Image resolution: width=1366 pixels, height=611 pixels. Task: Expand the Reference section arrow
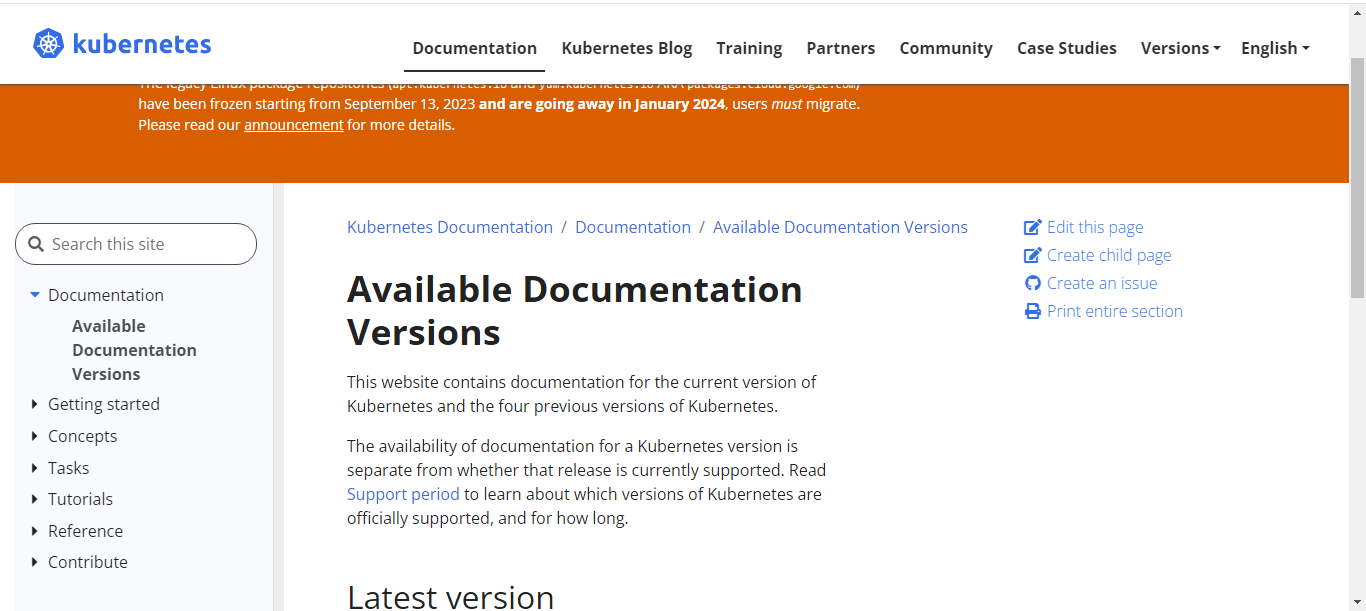tap(35, 531)
